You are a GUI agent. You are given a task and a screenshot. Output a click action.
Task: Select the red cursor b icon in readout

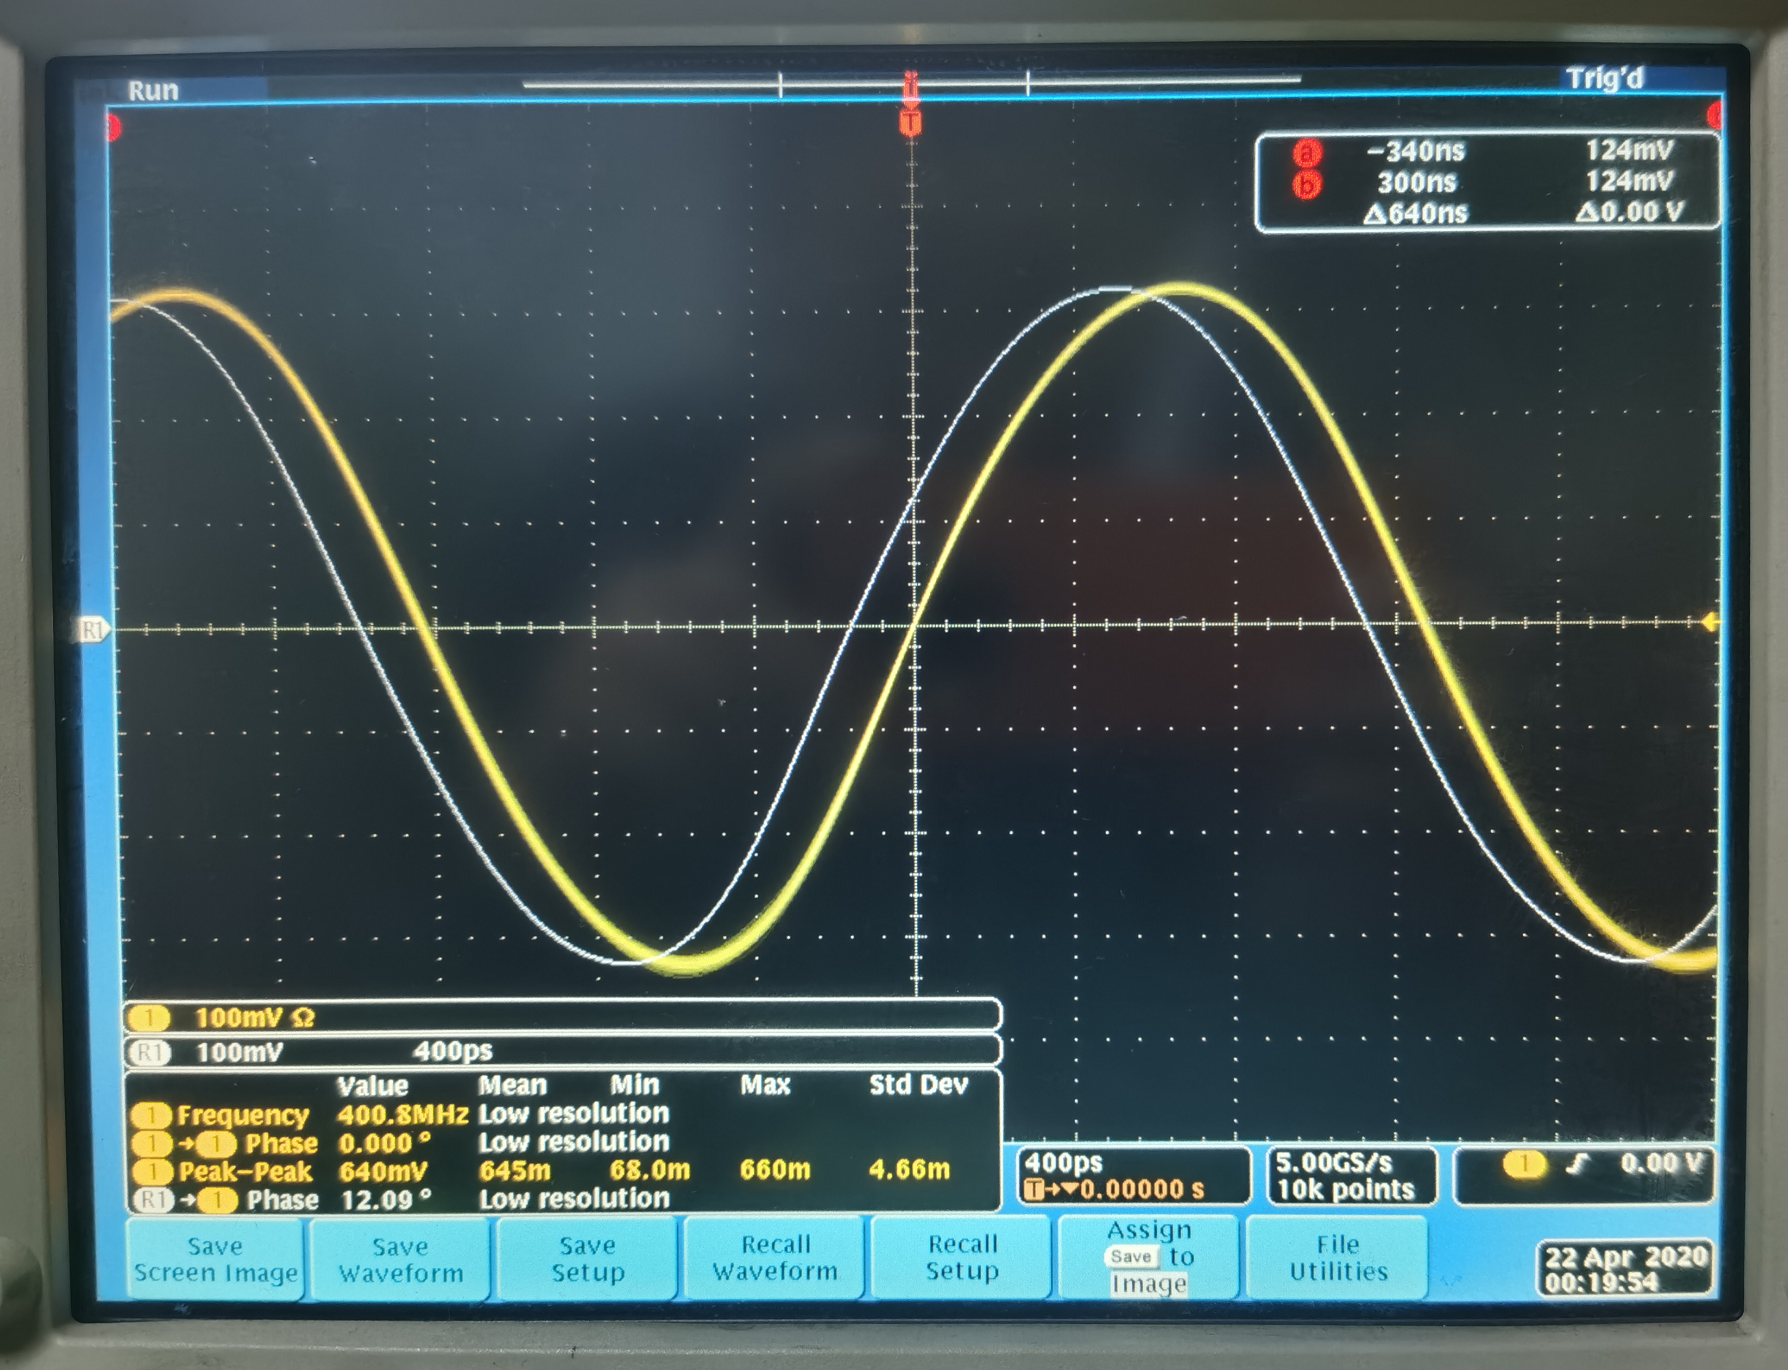pos(1307,184)
